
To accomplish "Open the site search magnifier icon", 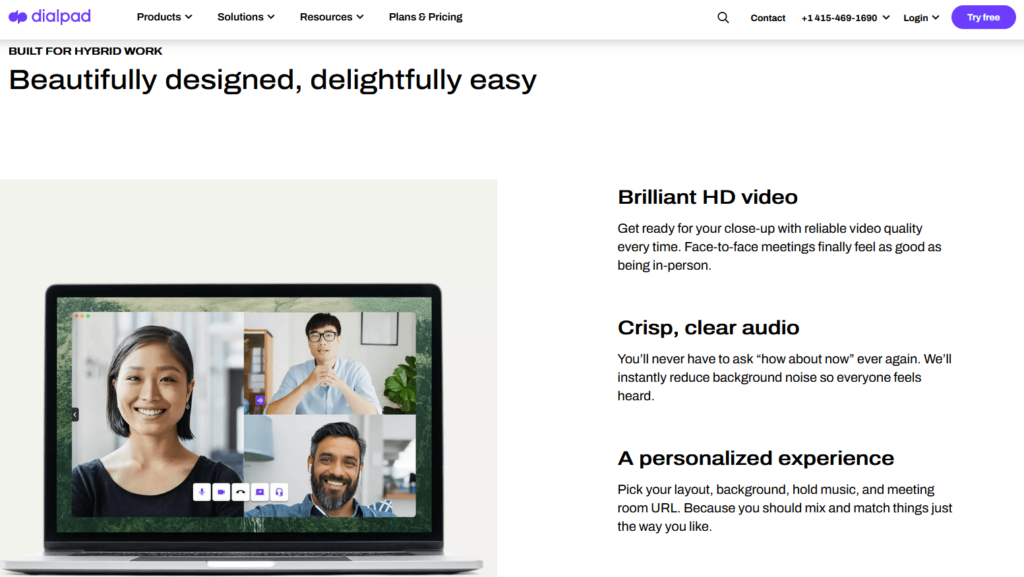I will 723,18.
